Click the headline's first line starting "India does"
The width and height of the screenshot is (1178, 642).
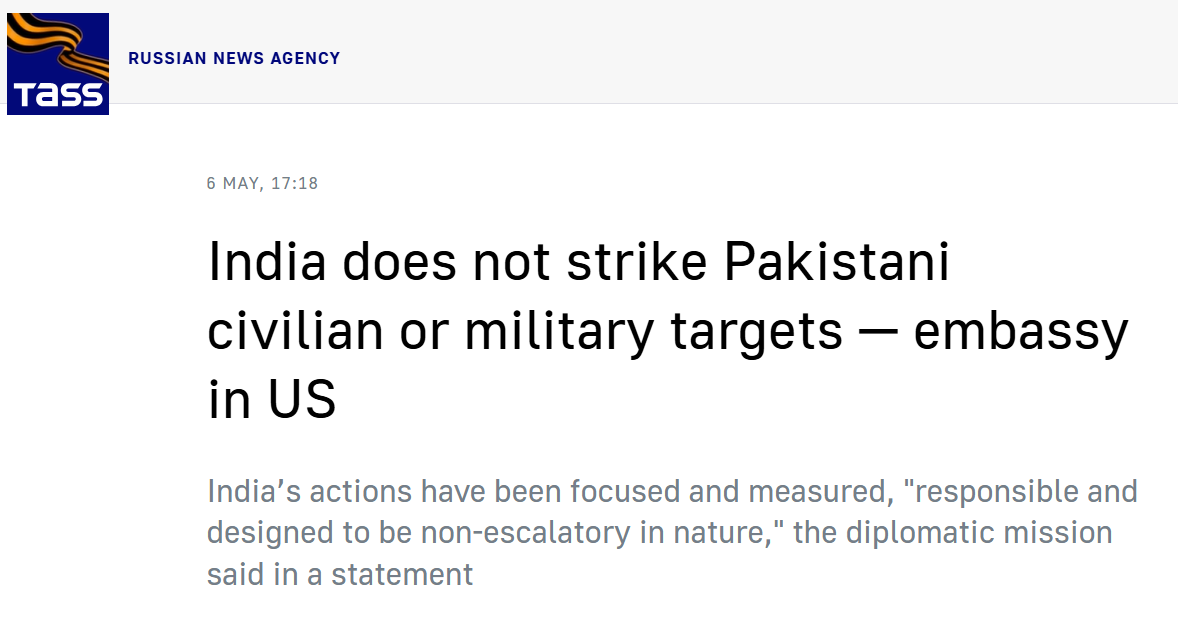(x=579, y=262)
